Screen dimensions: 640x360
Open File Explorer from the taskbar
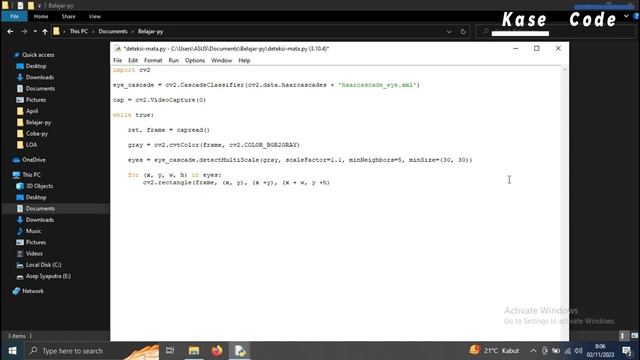(x=194, y=351)
